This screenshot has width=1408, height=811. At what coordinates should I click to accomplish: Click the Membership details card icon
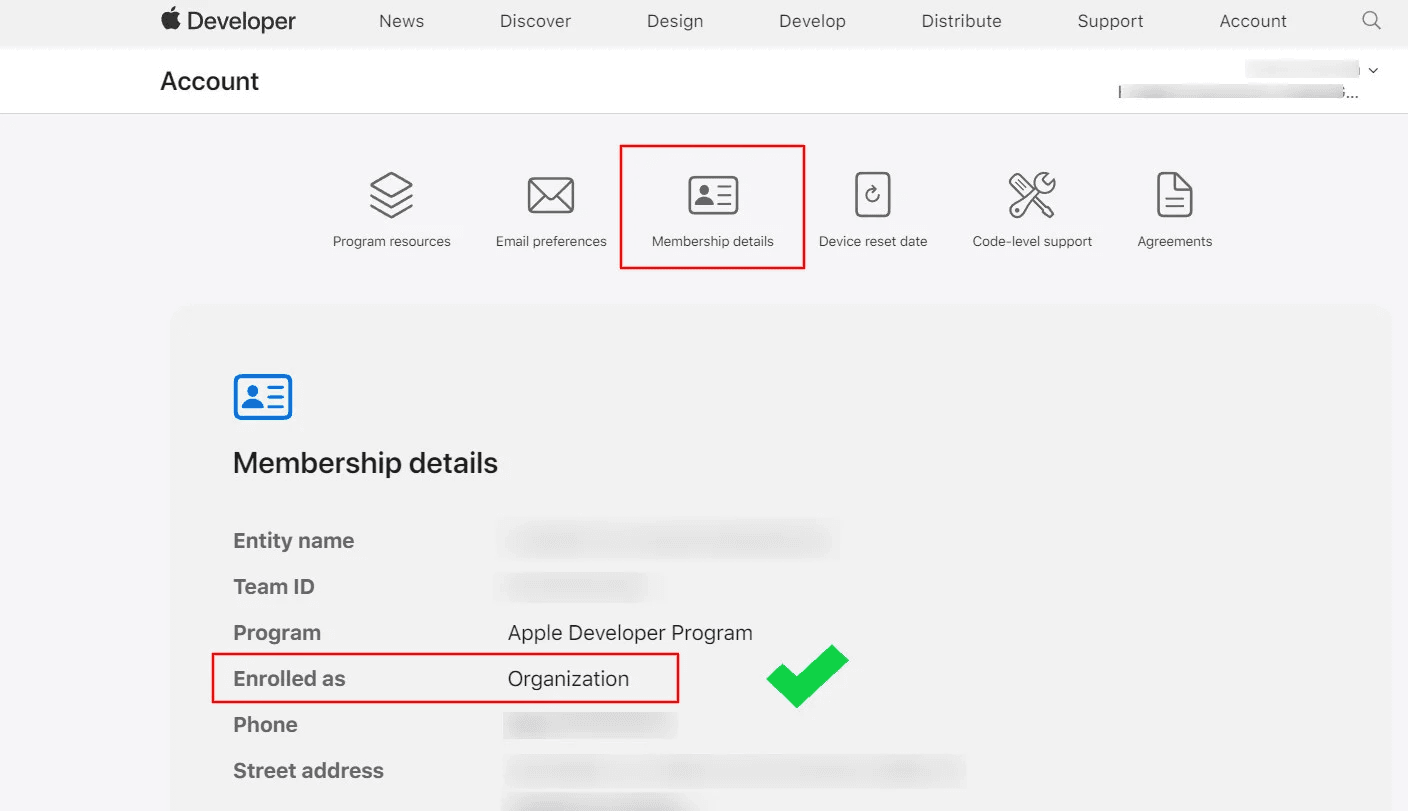point(713,195)
